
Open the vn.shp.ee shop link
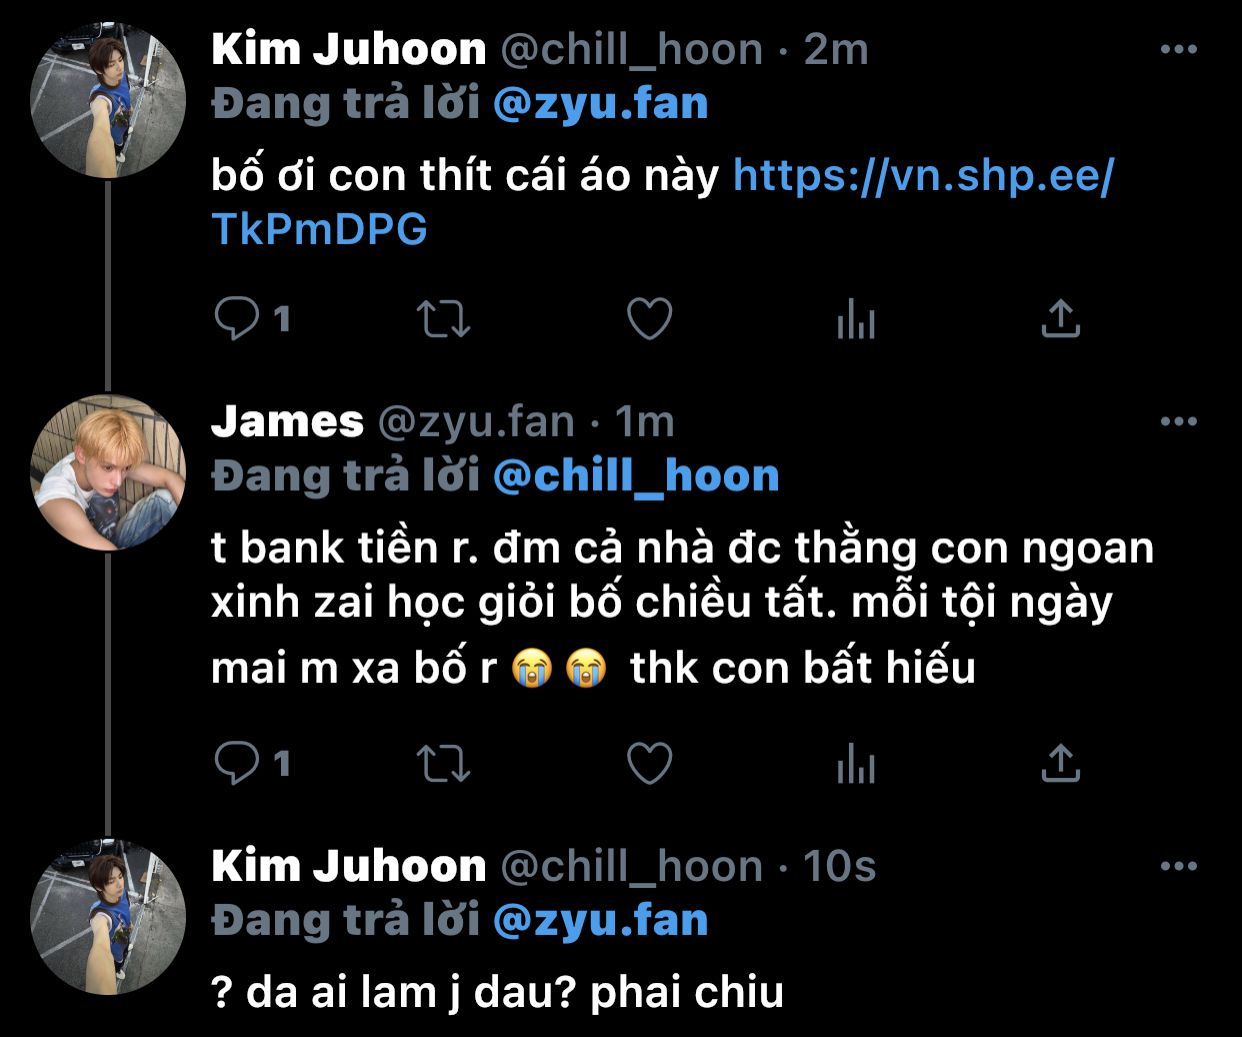click(662, 202)
